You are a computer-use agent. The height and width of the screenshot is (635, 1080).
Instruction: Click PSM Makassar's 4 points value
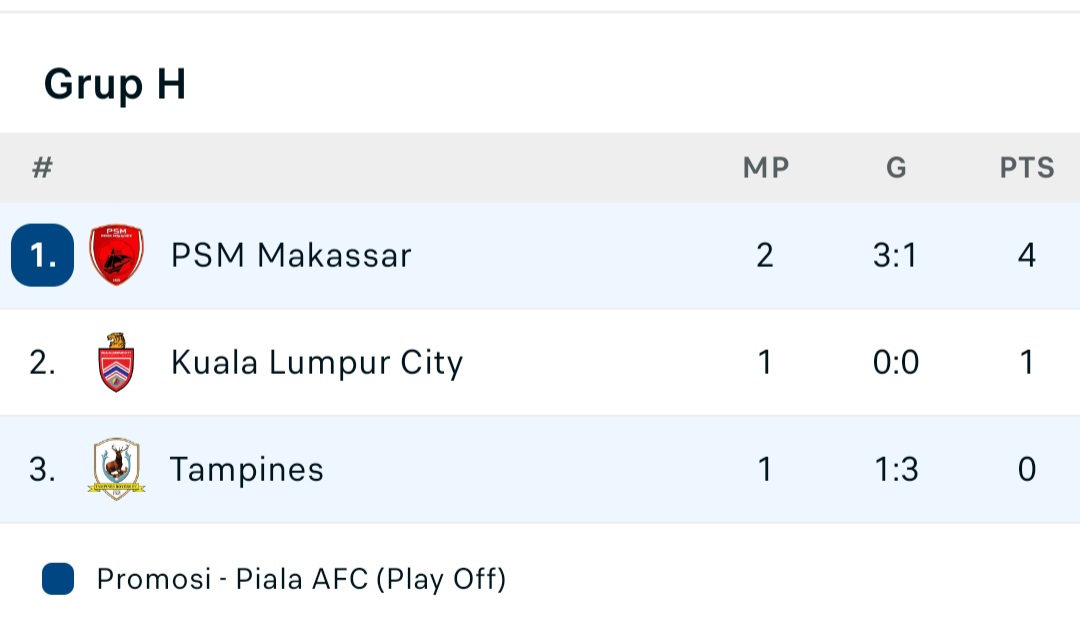1027,256
